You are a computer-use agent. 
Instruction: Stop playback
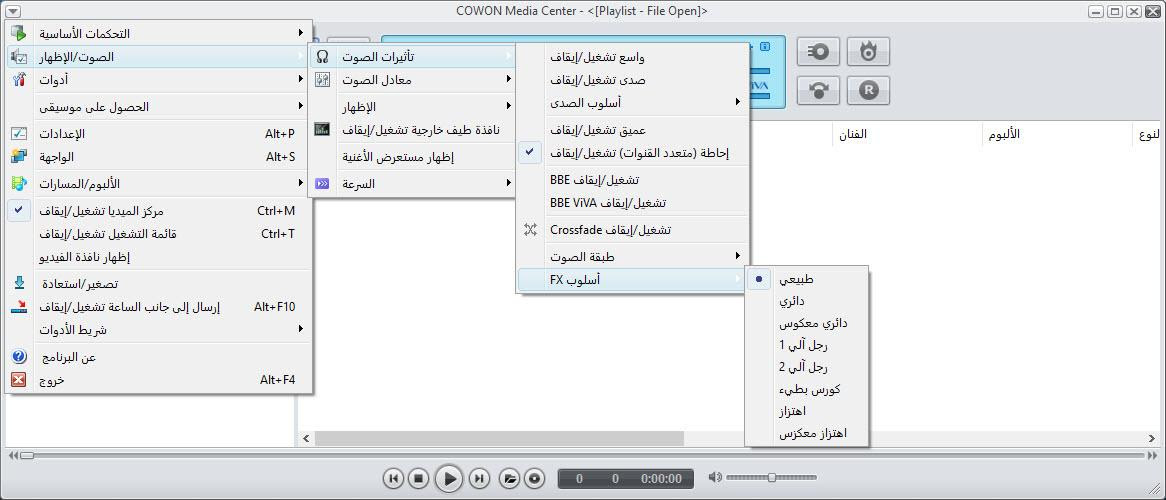tap(419, 478)
